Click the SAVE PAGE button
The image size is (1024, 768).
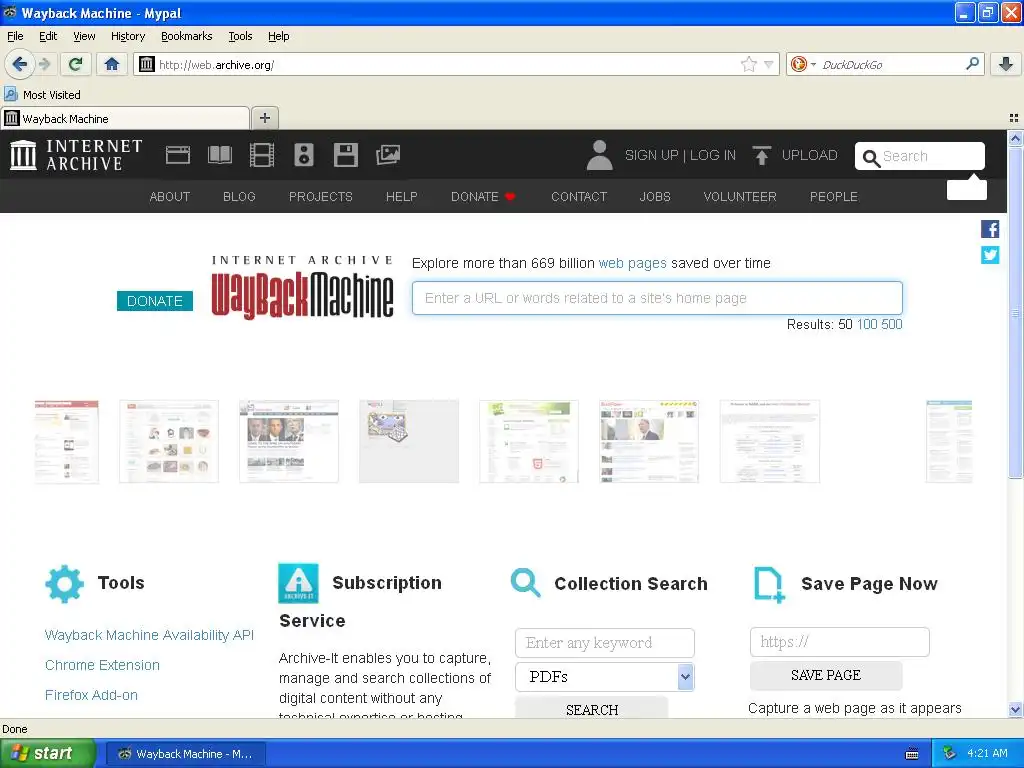point(826,675)
